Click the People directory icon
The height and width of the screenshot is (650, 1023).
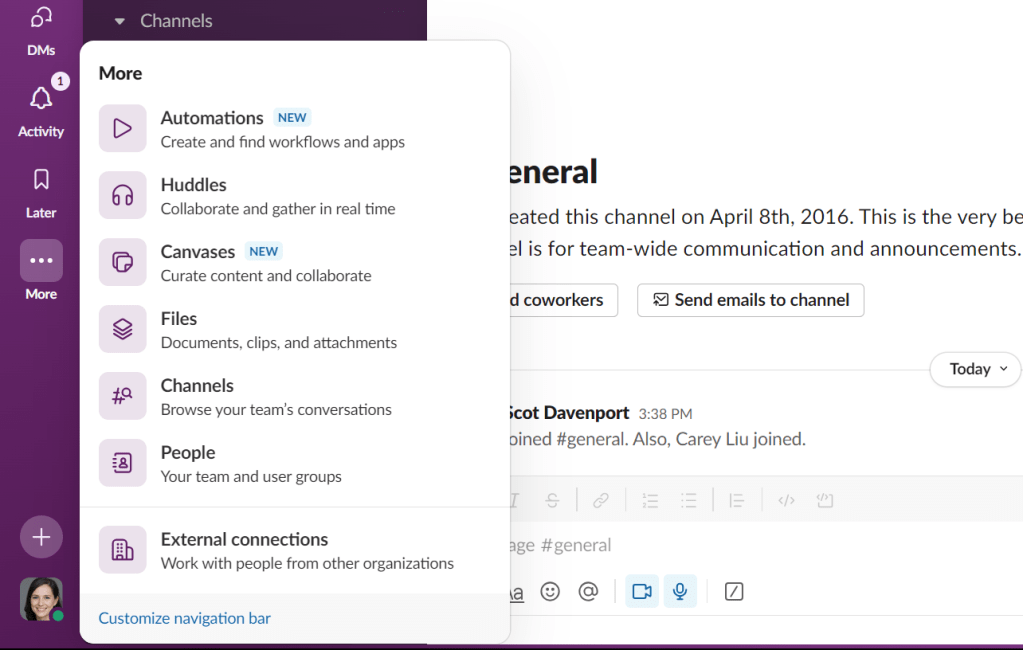click(x=123, y=463)
